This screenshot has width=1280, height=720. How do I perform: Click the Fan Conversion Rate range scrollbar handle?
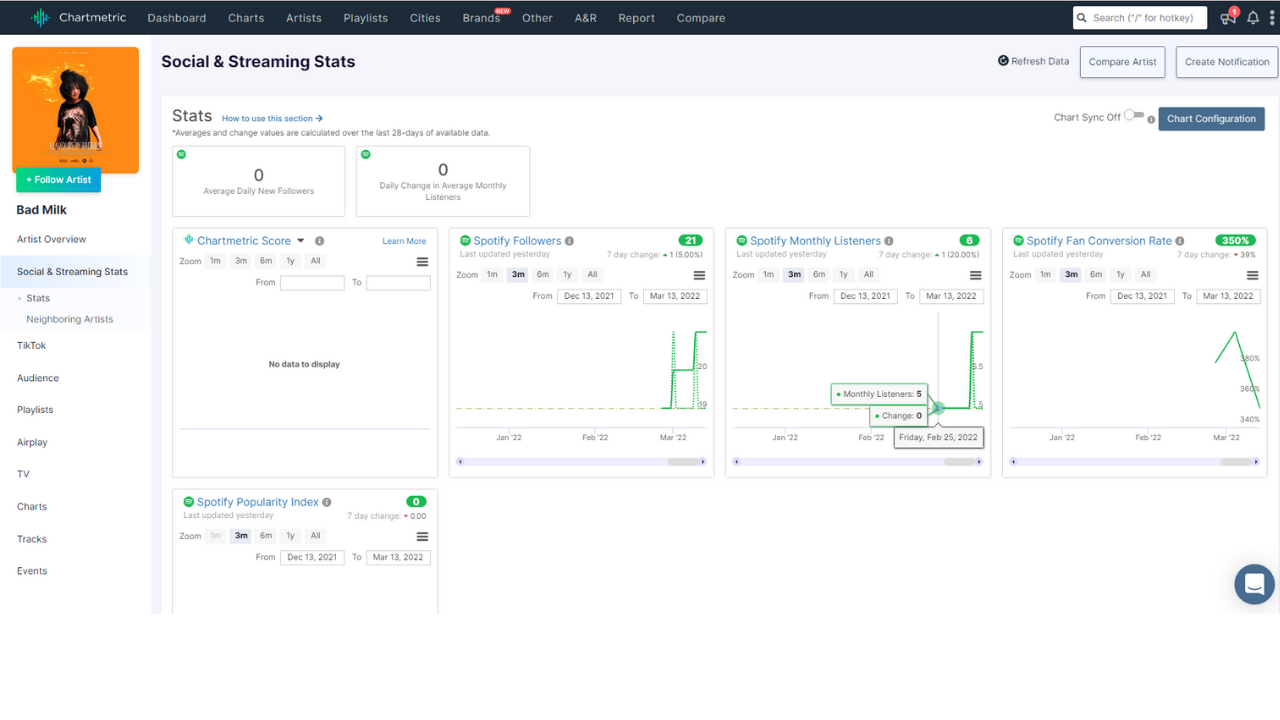(x=1236, y=462)
